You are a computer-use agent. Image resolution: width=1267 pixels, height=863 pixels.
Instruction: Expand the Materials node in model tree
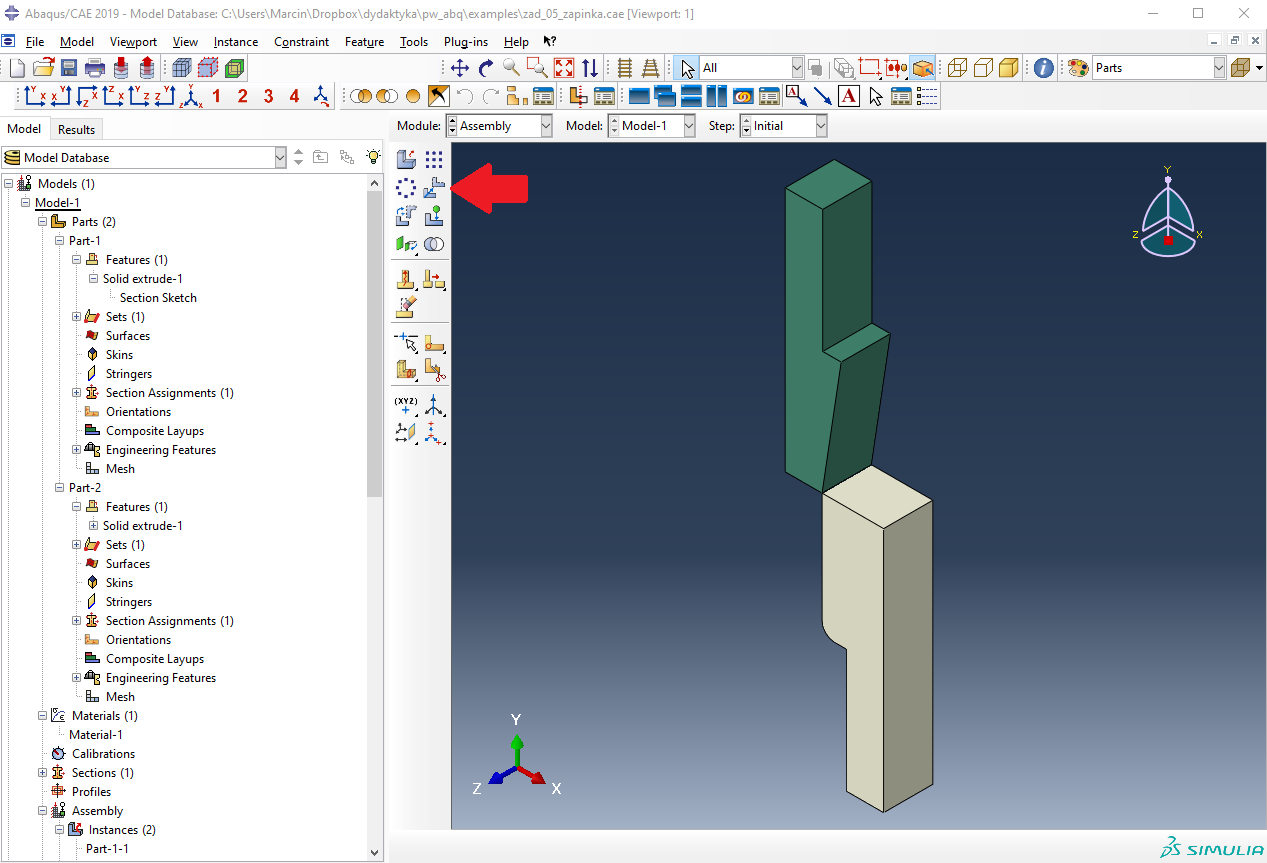pos(43,716)
